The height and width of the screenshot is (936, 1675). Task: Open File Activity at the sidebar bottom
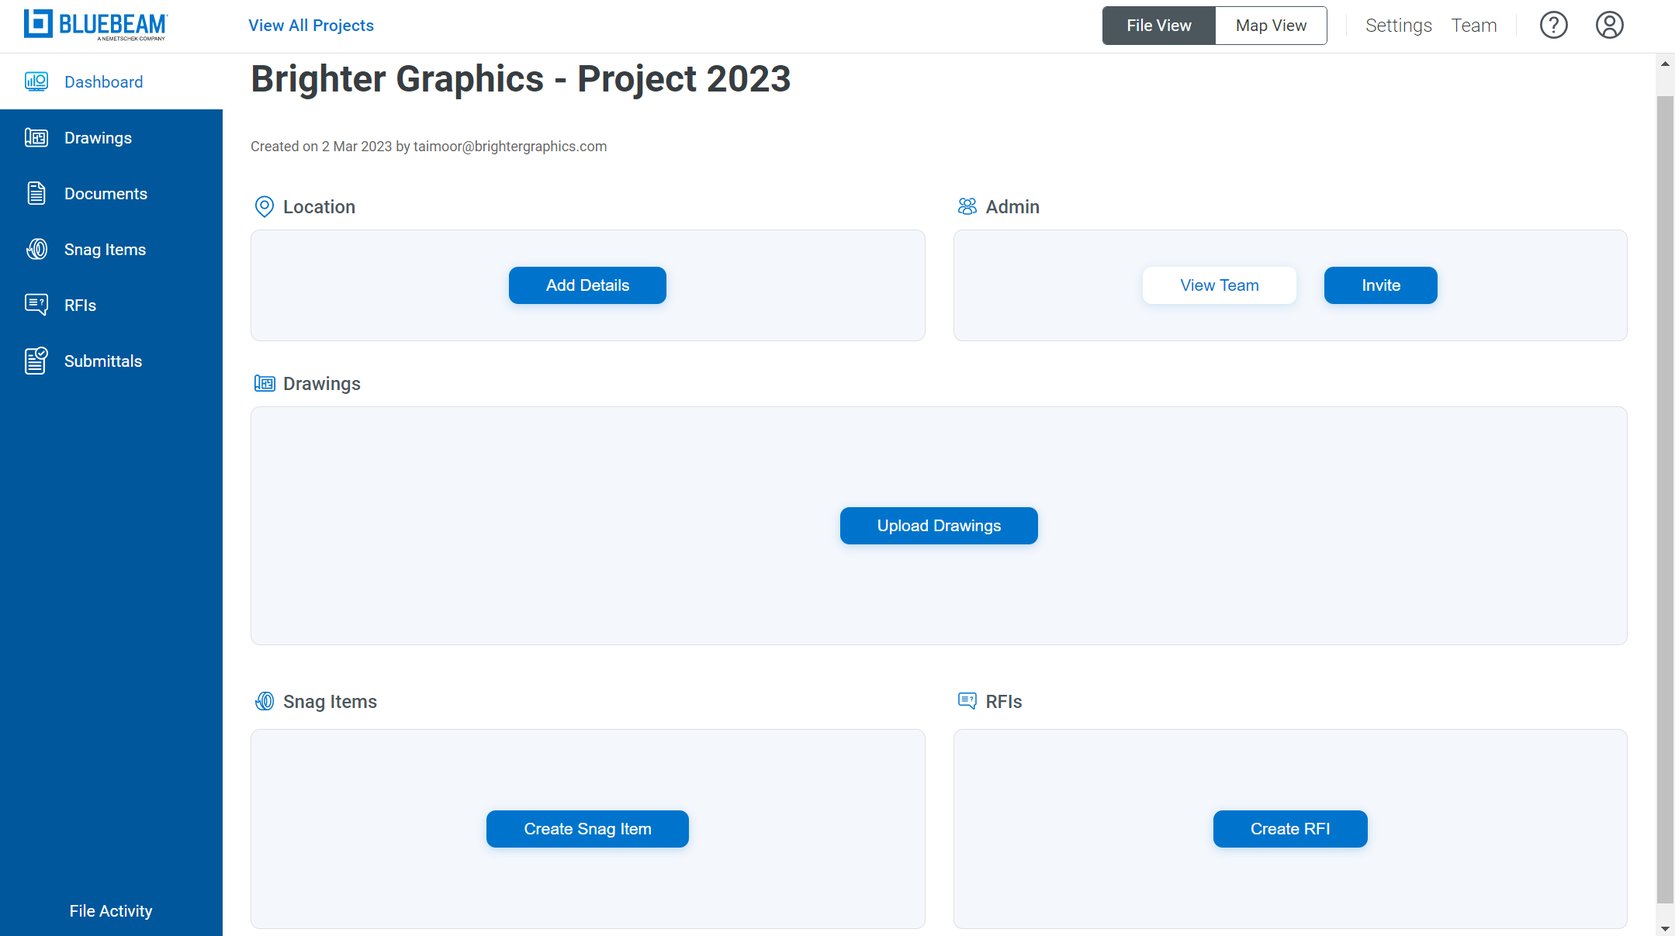(110, 910)
